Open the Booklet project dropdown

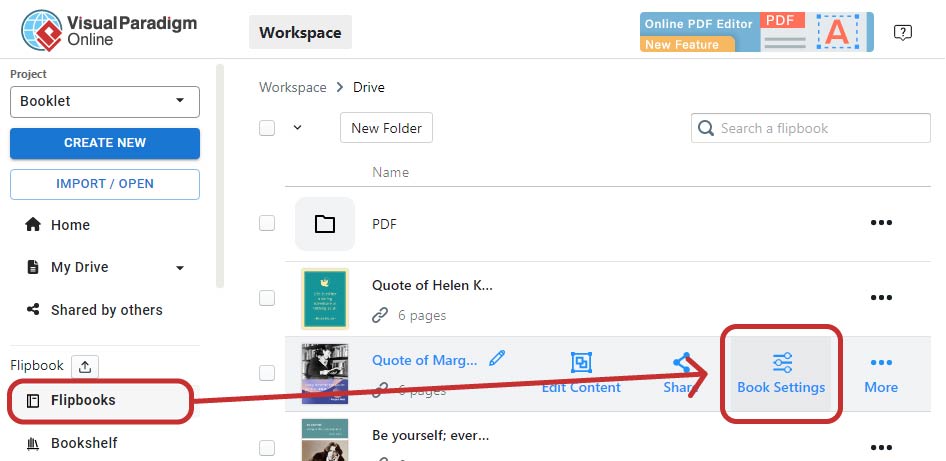tap(104, 101)
